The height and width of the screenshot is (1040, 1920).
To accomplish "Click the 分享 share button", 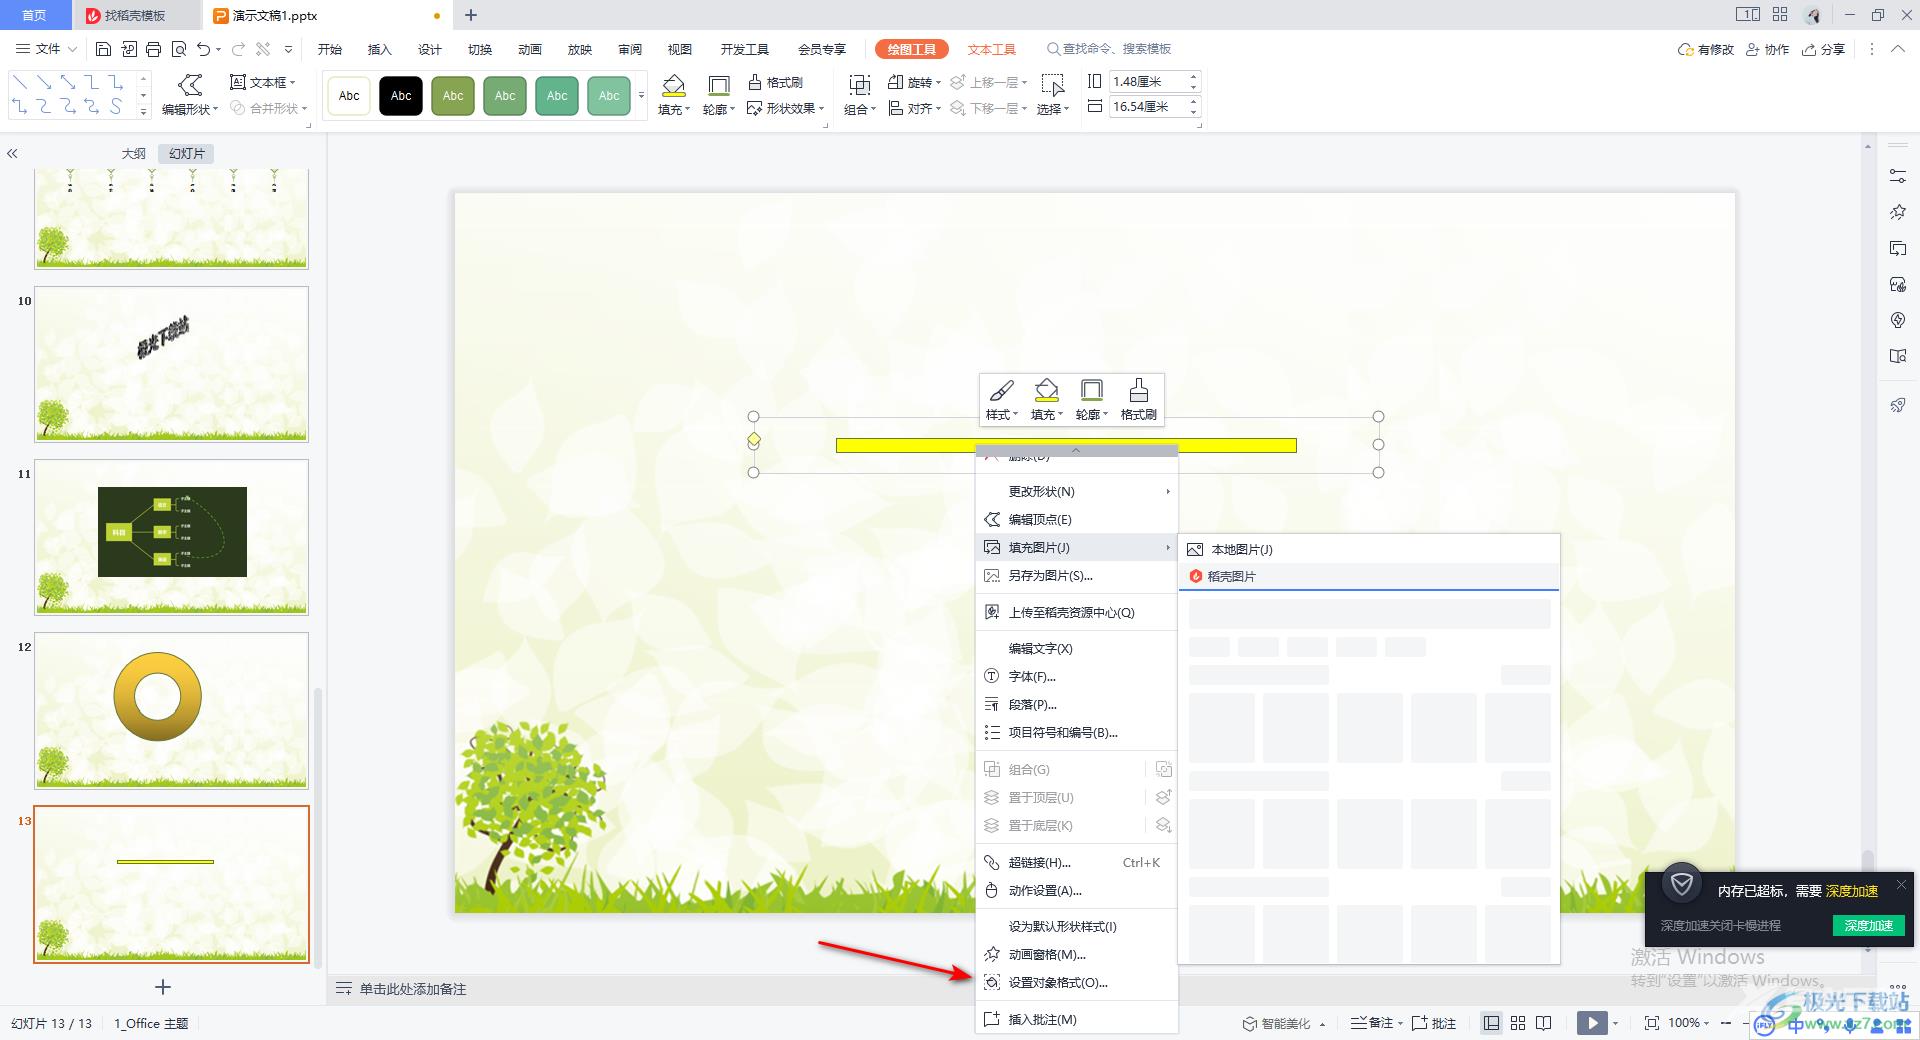I will [x=1823, y=49].
